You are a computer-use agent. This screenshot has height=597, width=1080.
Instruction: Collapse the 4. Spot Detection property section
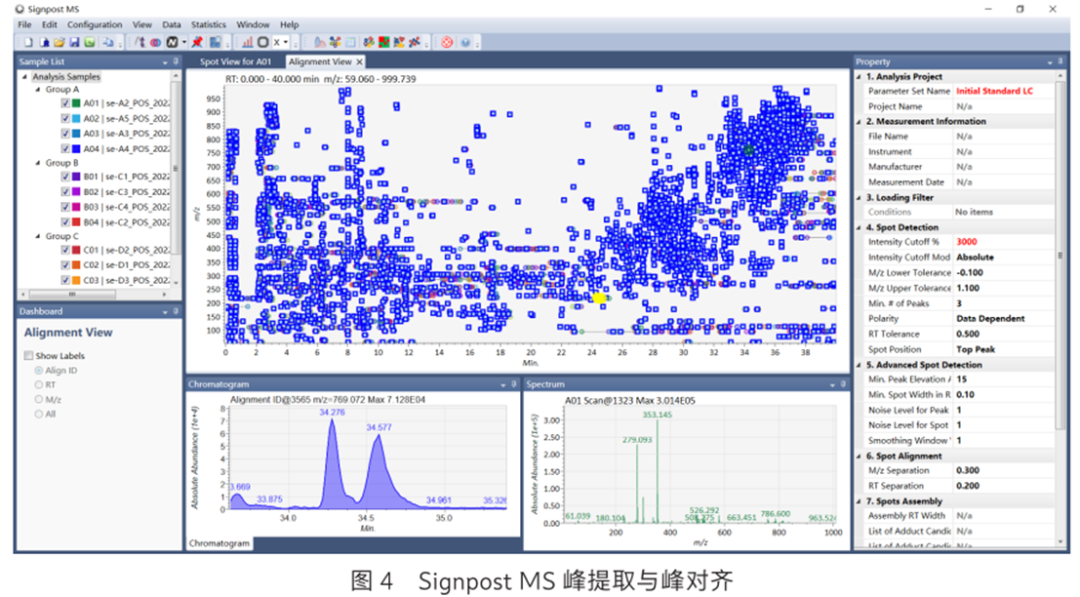pos(859,227)
